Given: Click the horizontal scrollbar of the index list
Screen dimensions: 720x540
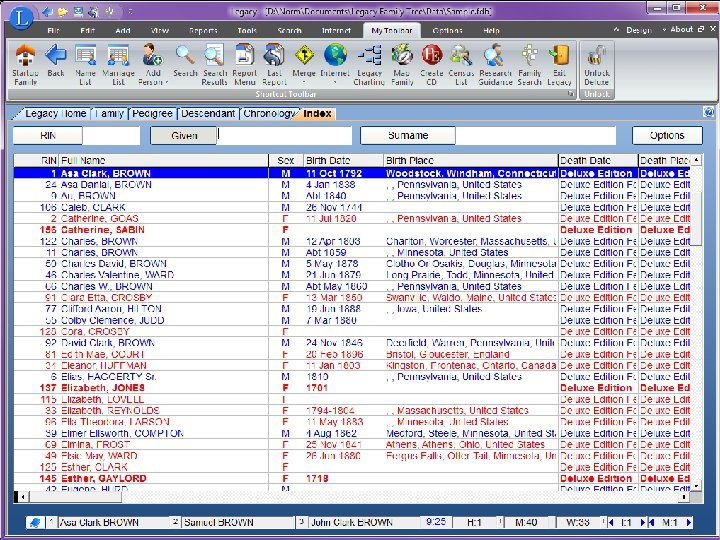Looking at the screenshot, I should 353,496.
